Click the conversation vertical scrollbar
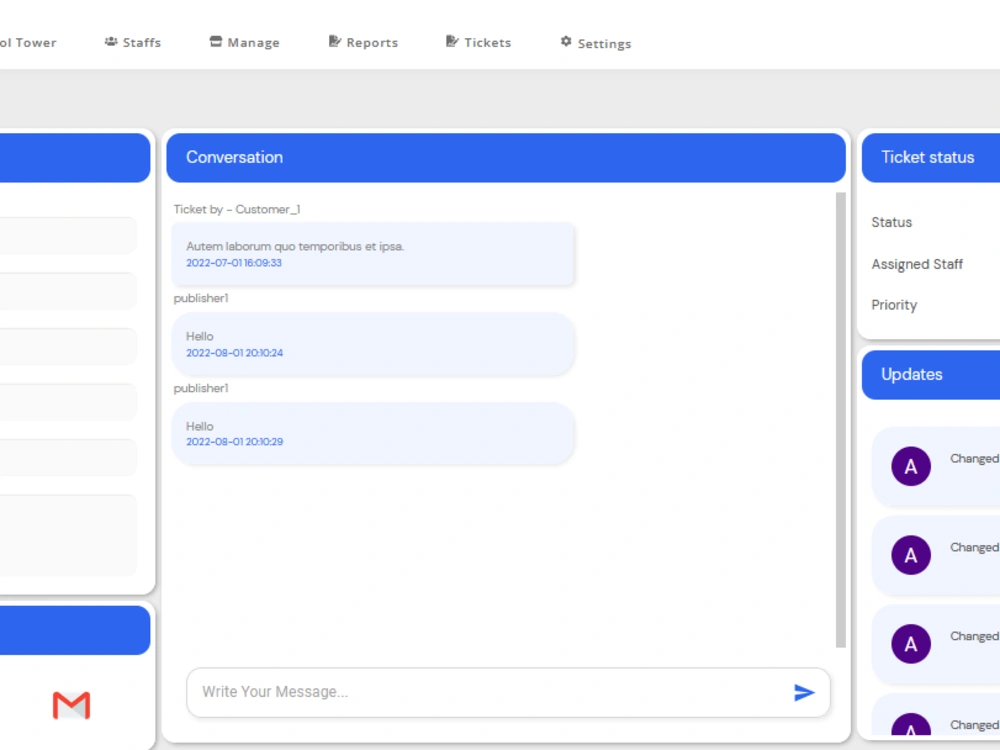1000x750 pixels. (841, 420)
